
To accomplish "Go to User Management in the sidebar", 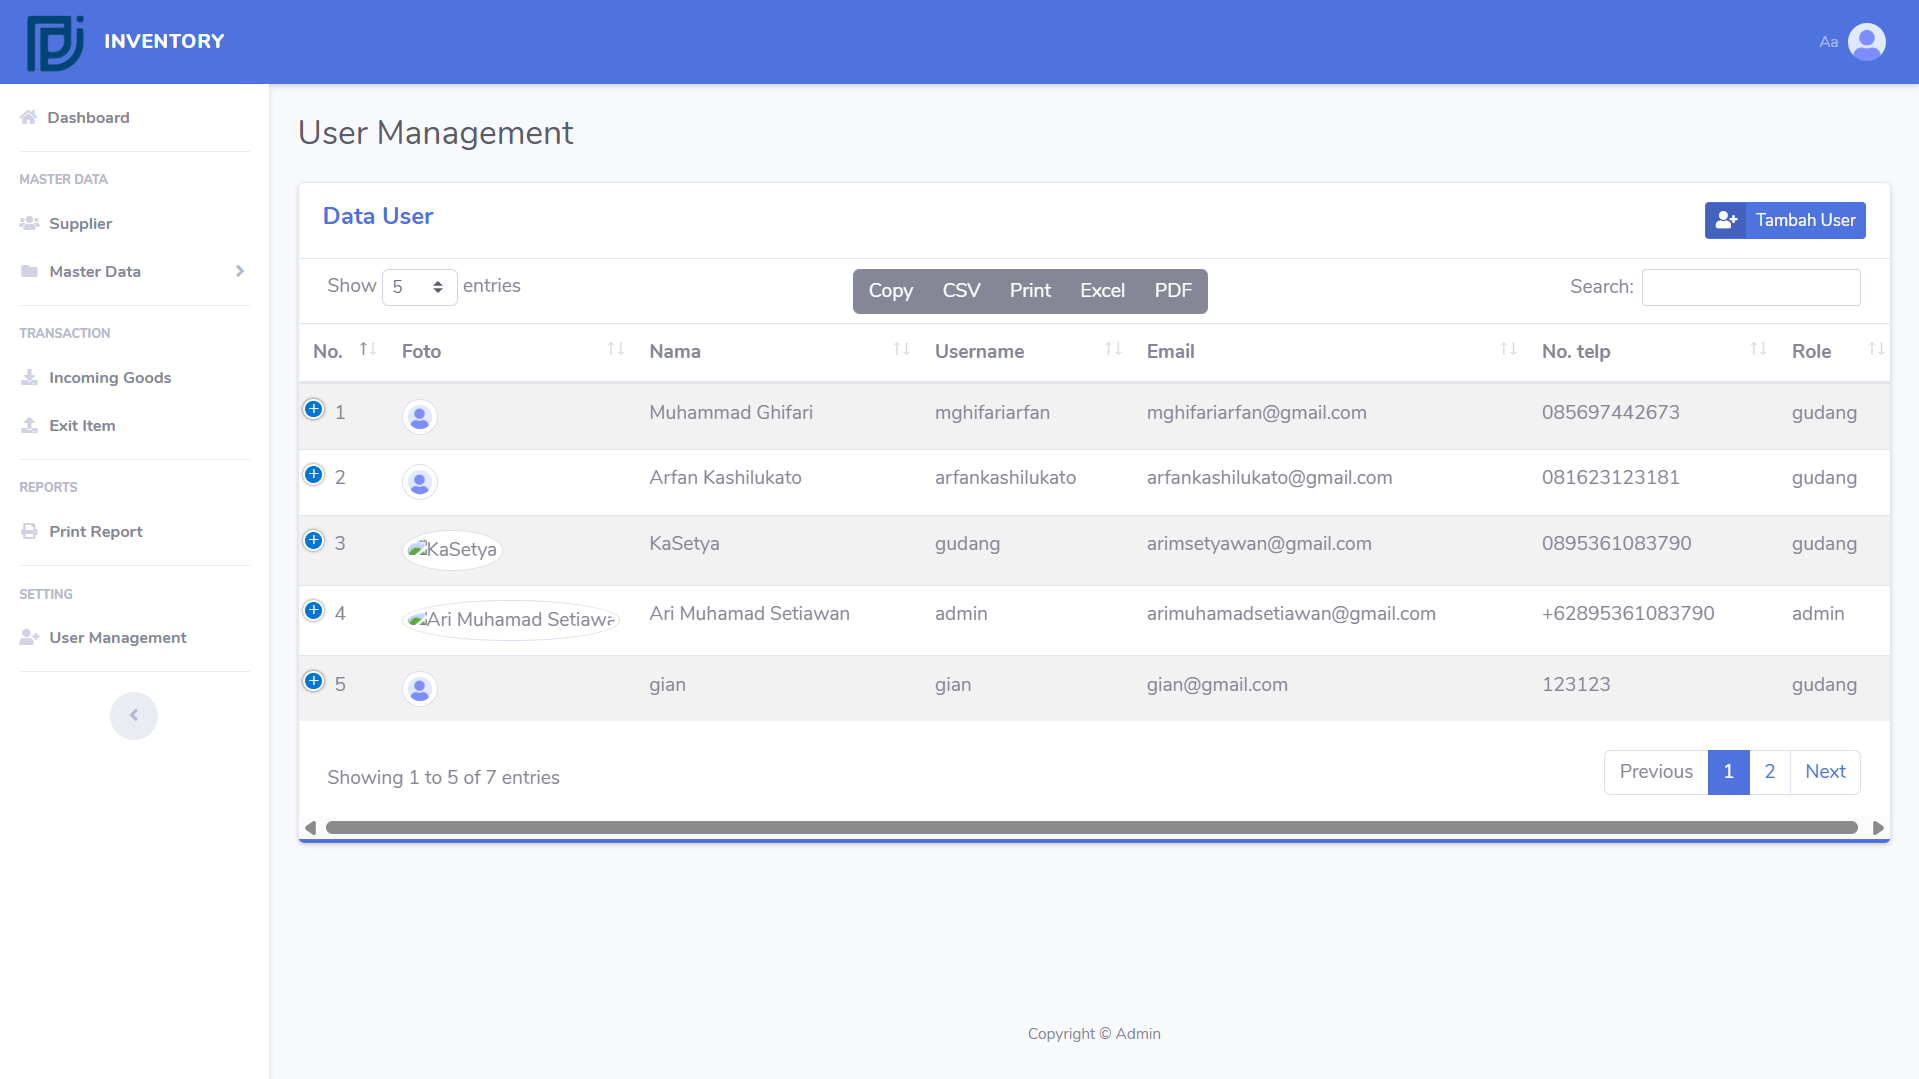I will pyautogui.click(x=117, y=637).
